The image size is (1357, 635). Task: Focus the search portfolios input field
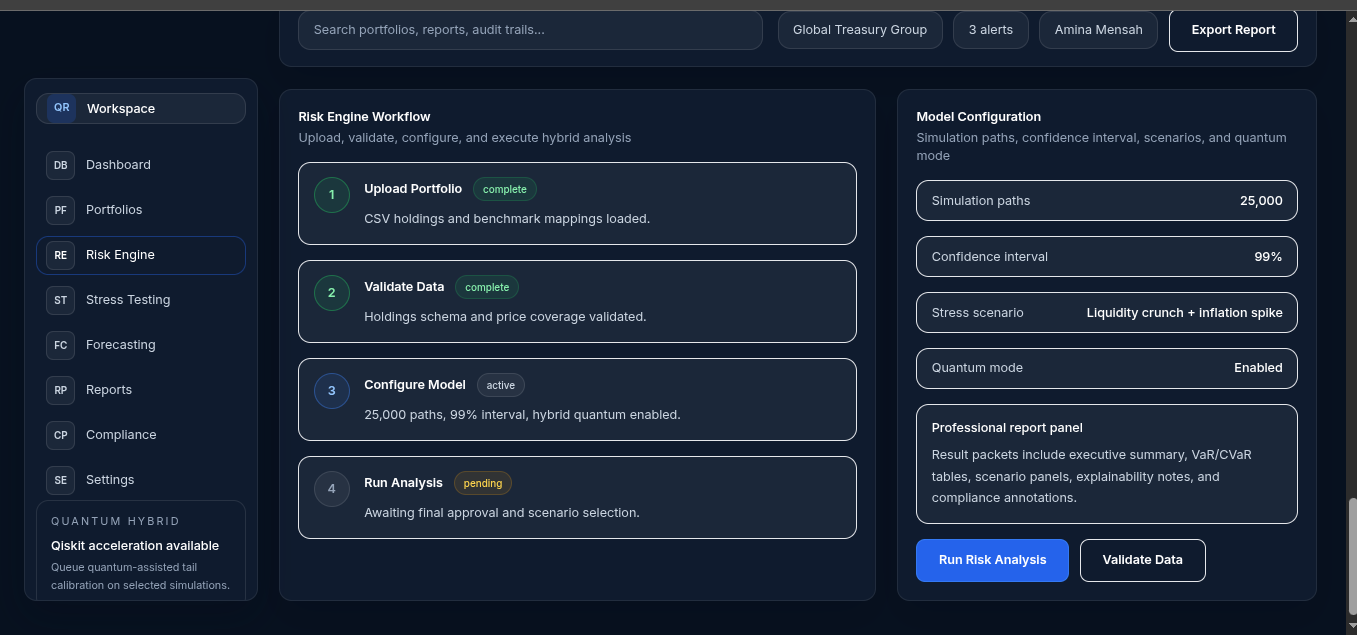(x=530, y=30)
